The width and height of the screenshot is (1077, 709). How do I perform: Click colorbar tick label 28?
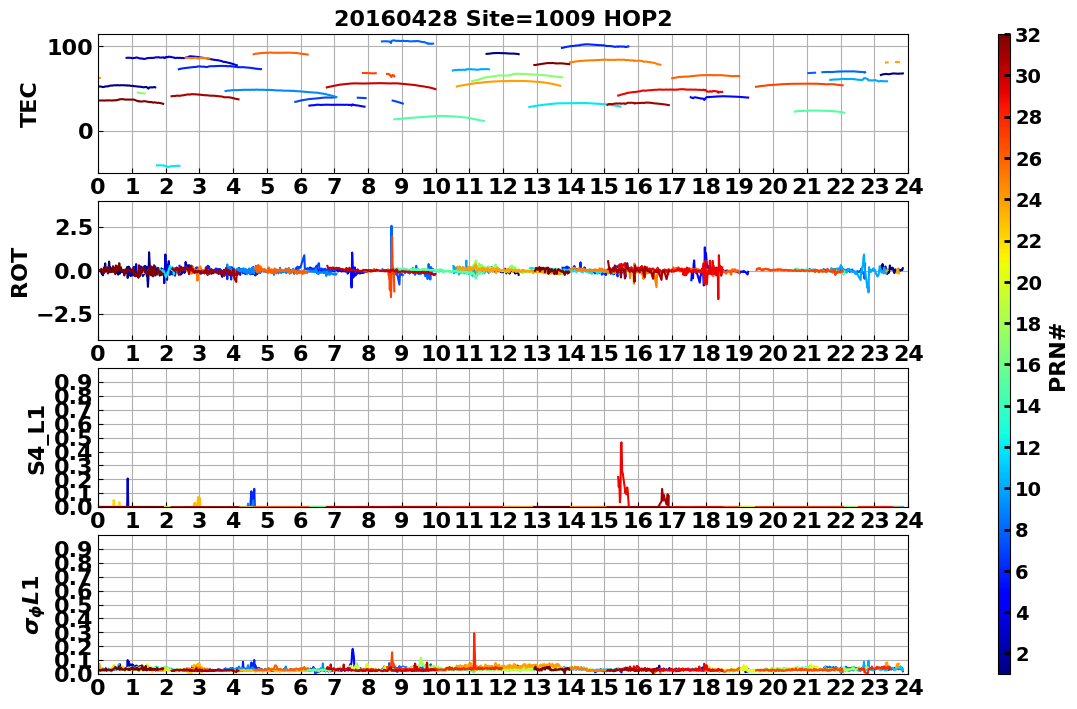(x=1028, y=117)
